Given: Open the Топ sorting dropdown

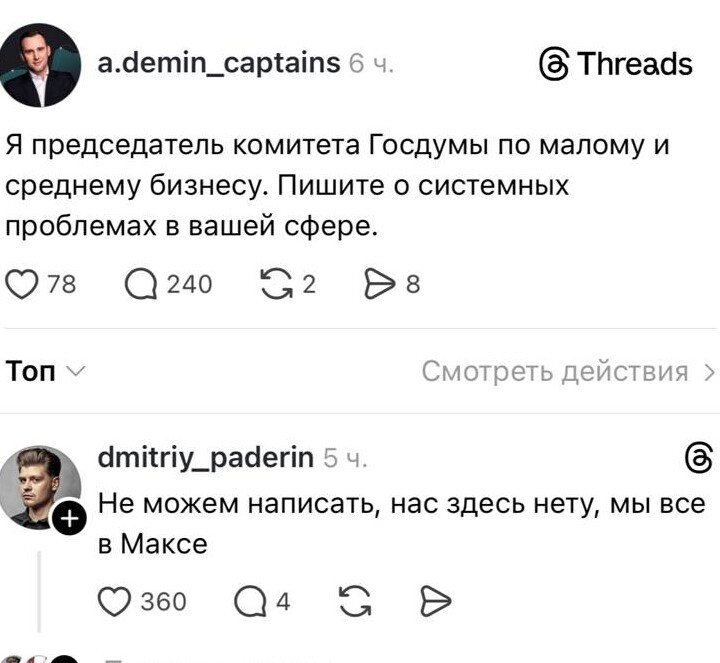Looking at the screenshot, I should 45,372.
